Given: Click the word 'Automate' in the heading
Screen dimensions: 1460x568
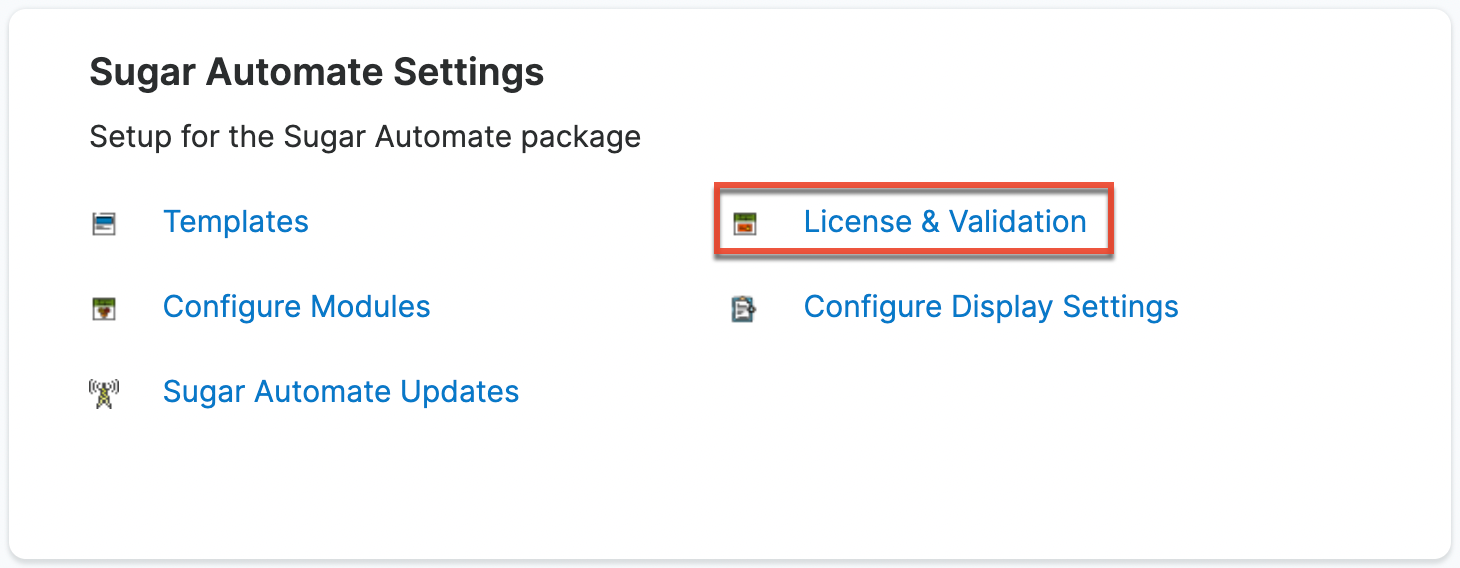Looking at the screenshot, I should coord(316,73).
